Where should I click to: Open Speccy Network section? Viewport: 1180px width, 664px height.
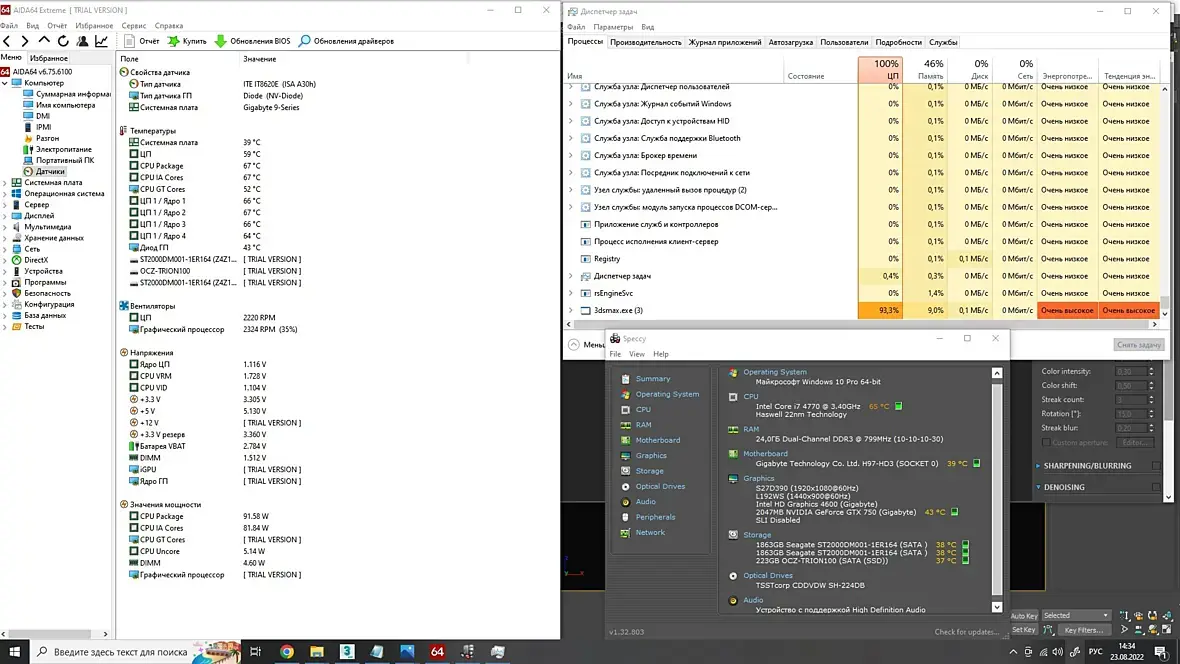(650, 532)
